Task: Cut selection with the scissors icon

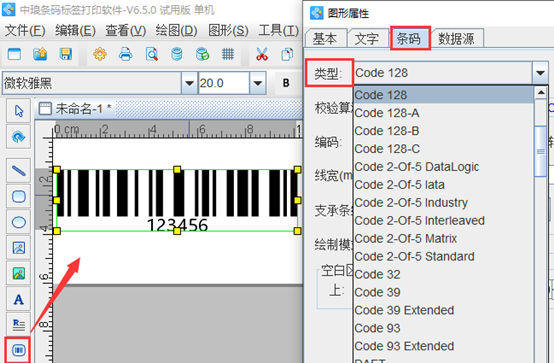Action: coord(261,54)
